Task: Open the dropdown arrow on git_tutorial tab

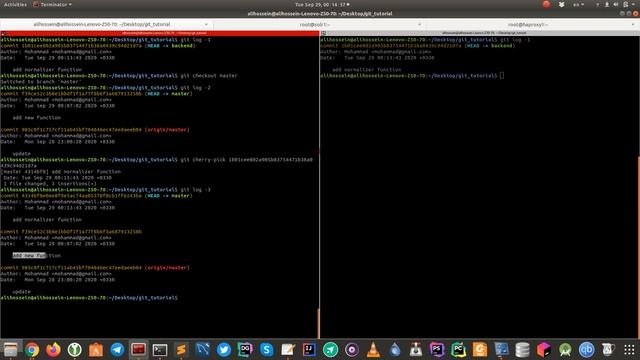Action: click(206, 24)
